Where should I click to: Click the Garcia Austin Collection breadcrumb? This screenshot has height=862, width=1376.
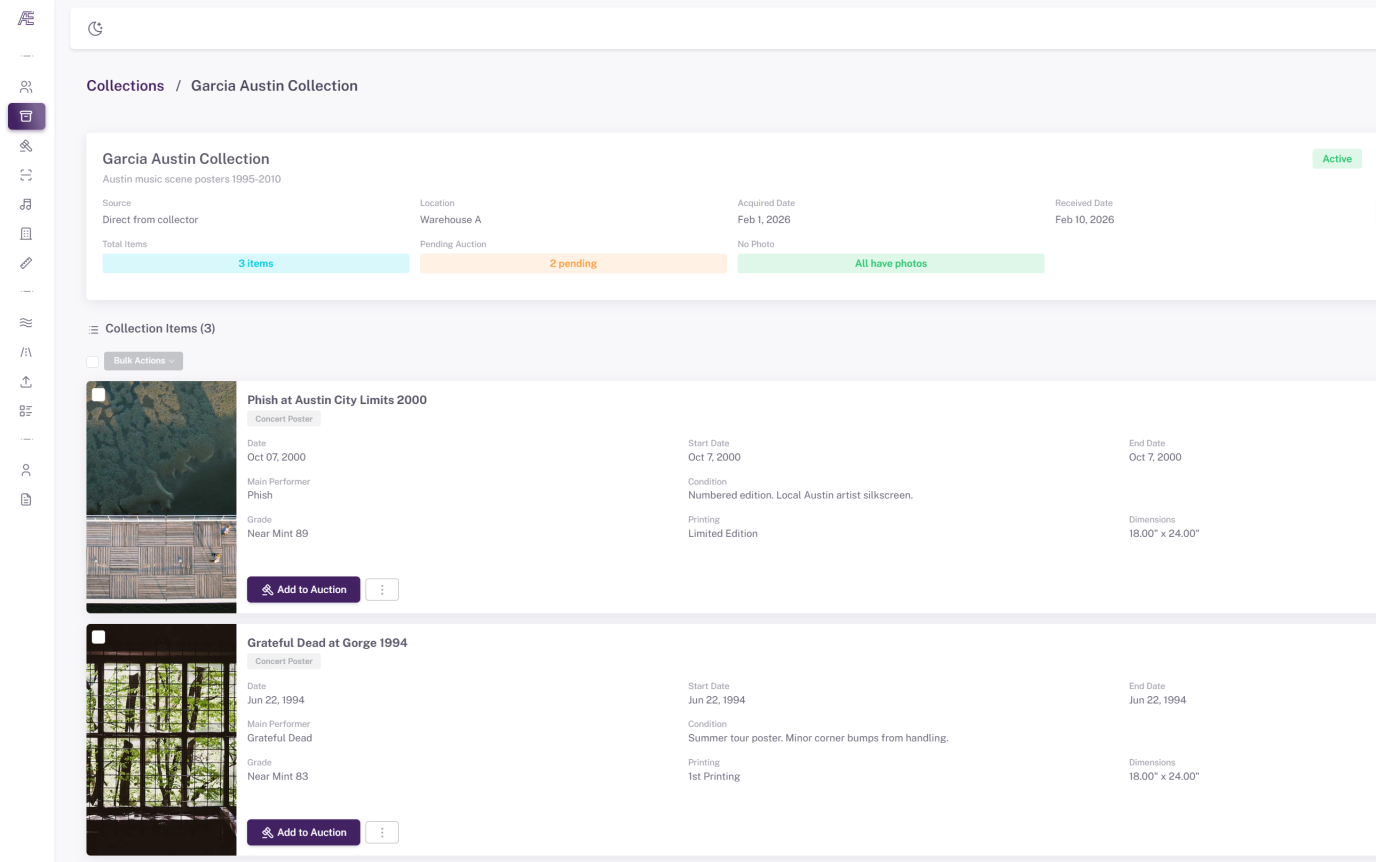274,85
